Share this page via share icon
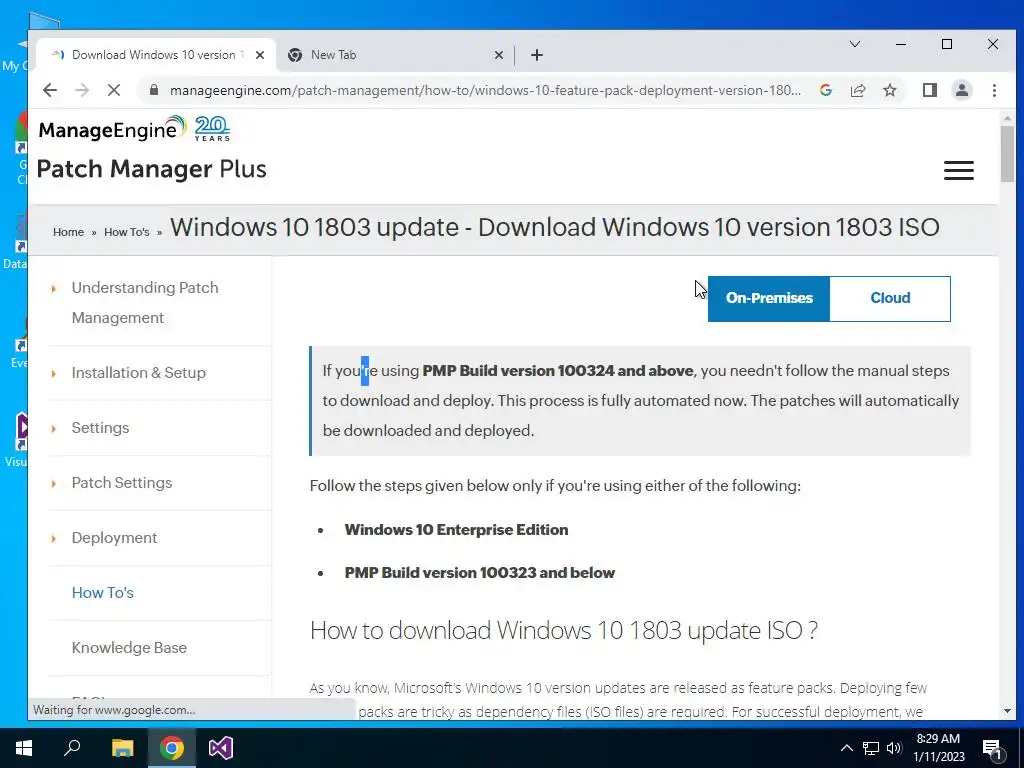This screenshot has width=1024, height=768. (858, 90)
